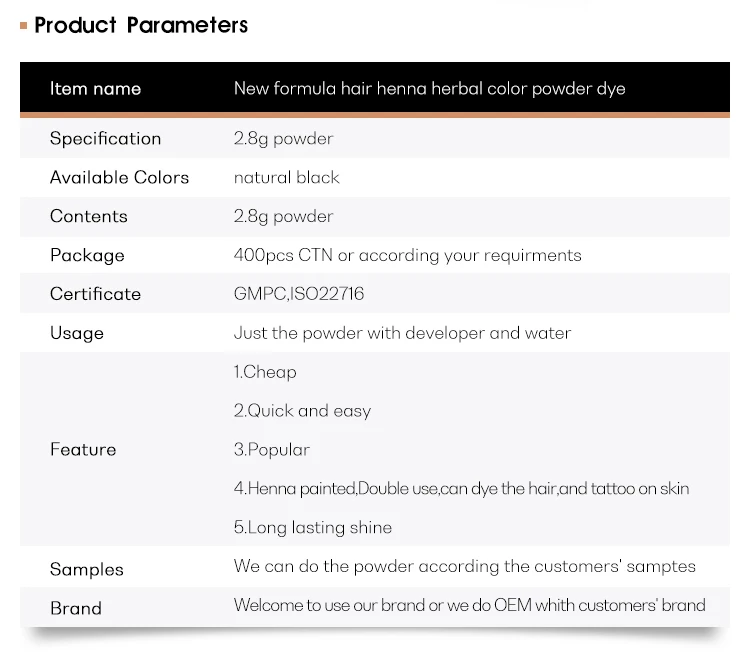Select the Package row label
750x657 pixels.
[x=87, y=256]
